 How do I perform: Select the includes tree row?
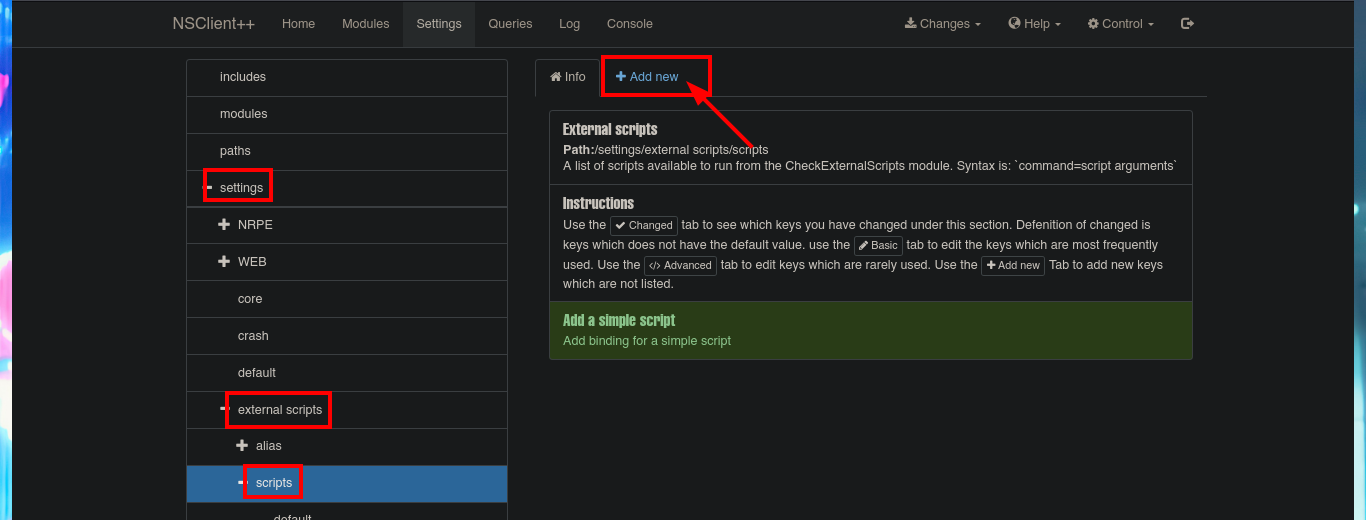[x=347, y=77]
